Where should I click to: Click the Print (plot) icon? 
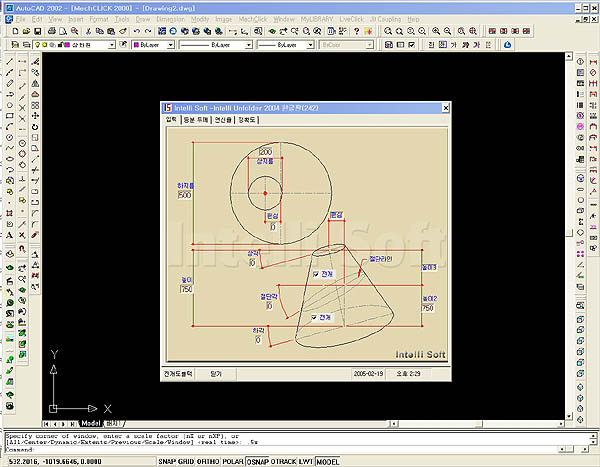point(52,31)
